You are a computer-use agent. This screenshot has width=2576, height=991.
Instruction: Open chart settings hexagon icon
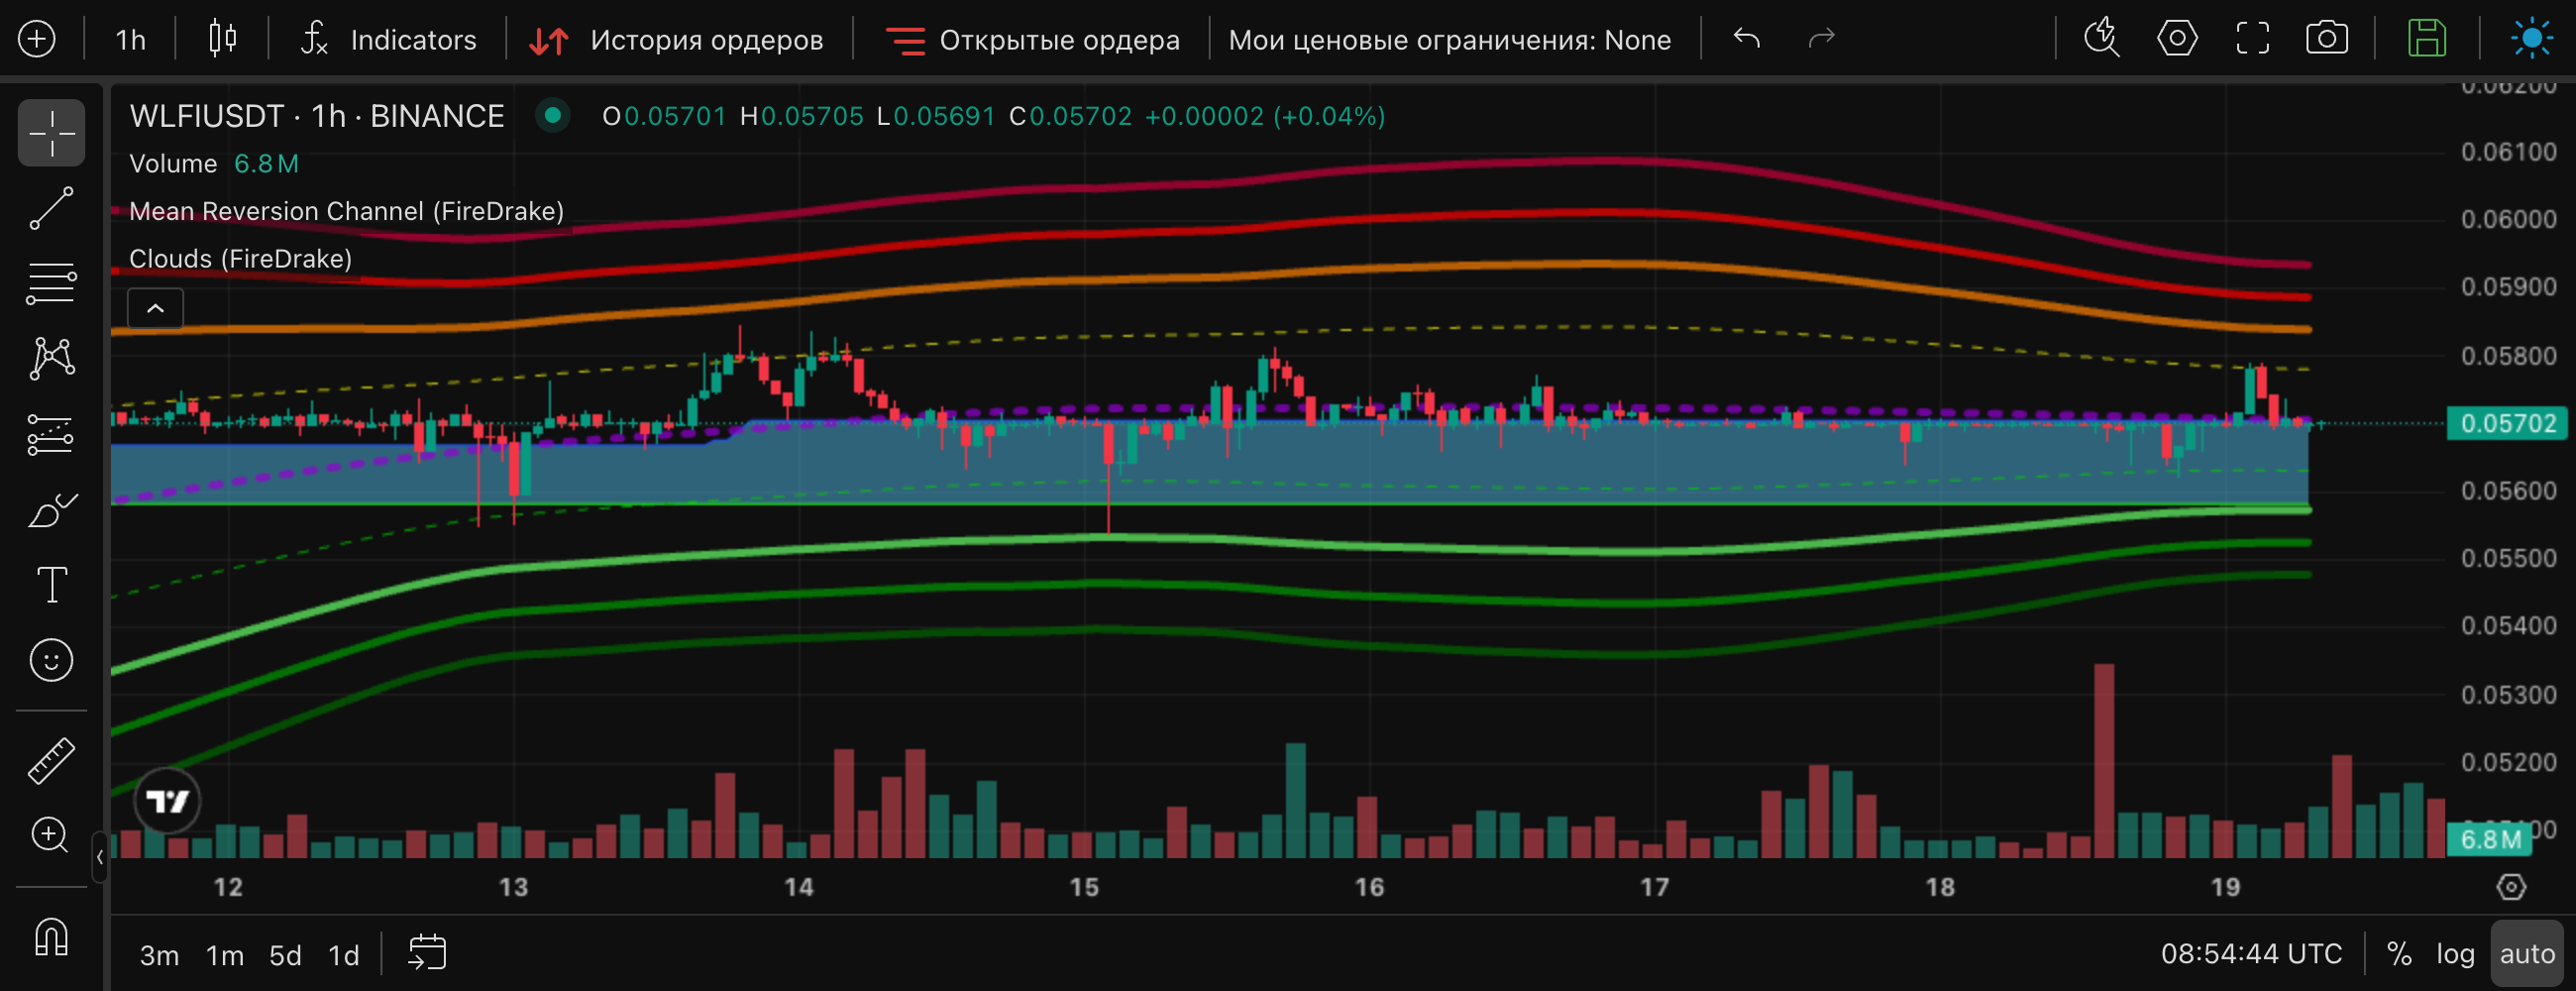(2177, 39)
